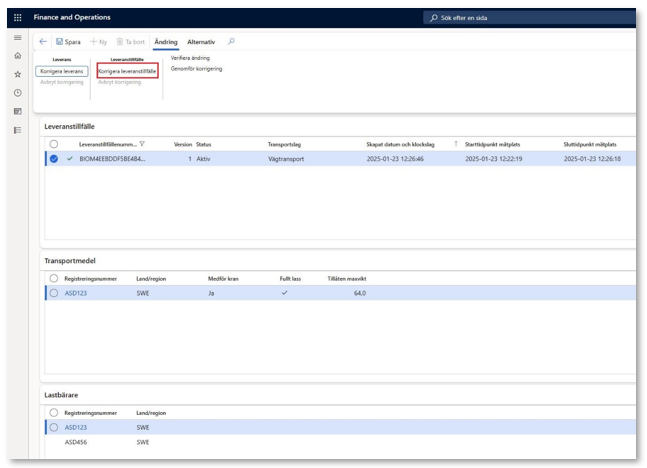The width and height of the screenshot is (647, 468).
Task: Open the Status column header menu
Action: point(203,144)
